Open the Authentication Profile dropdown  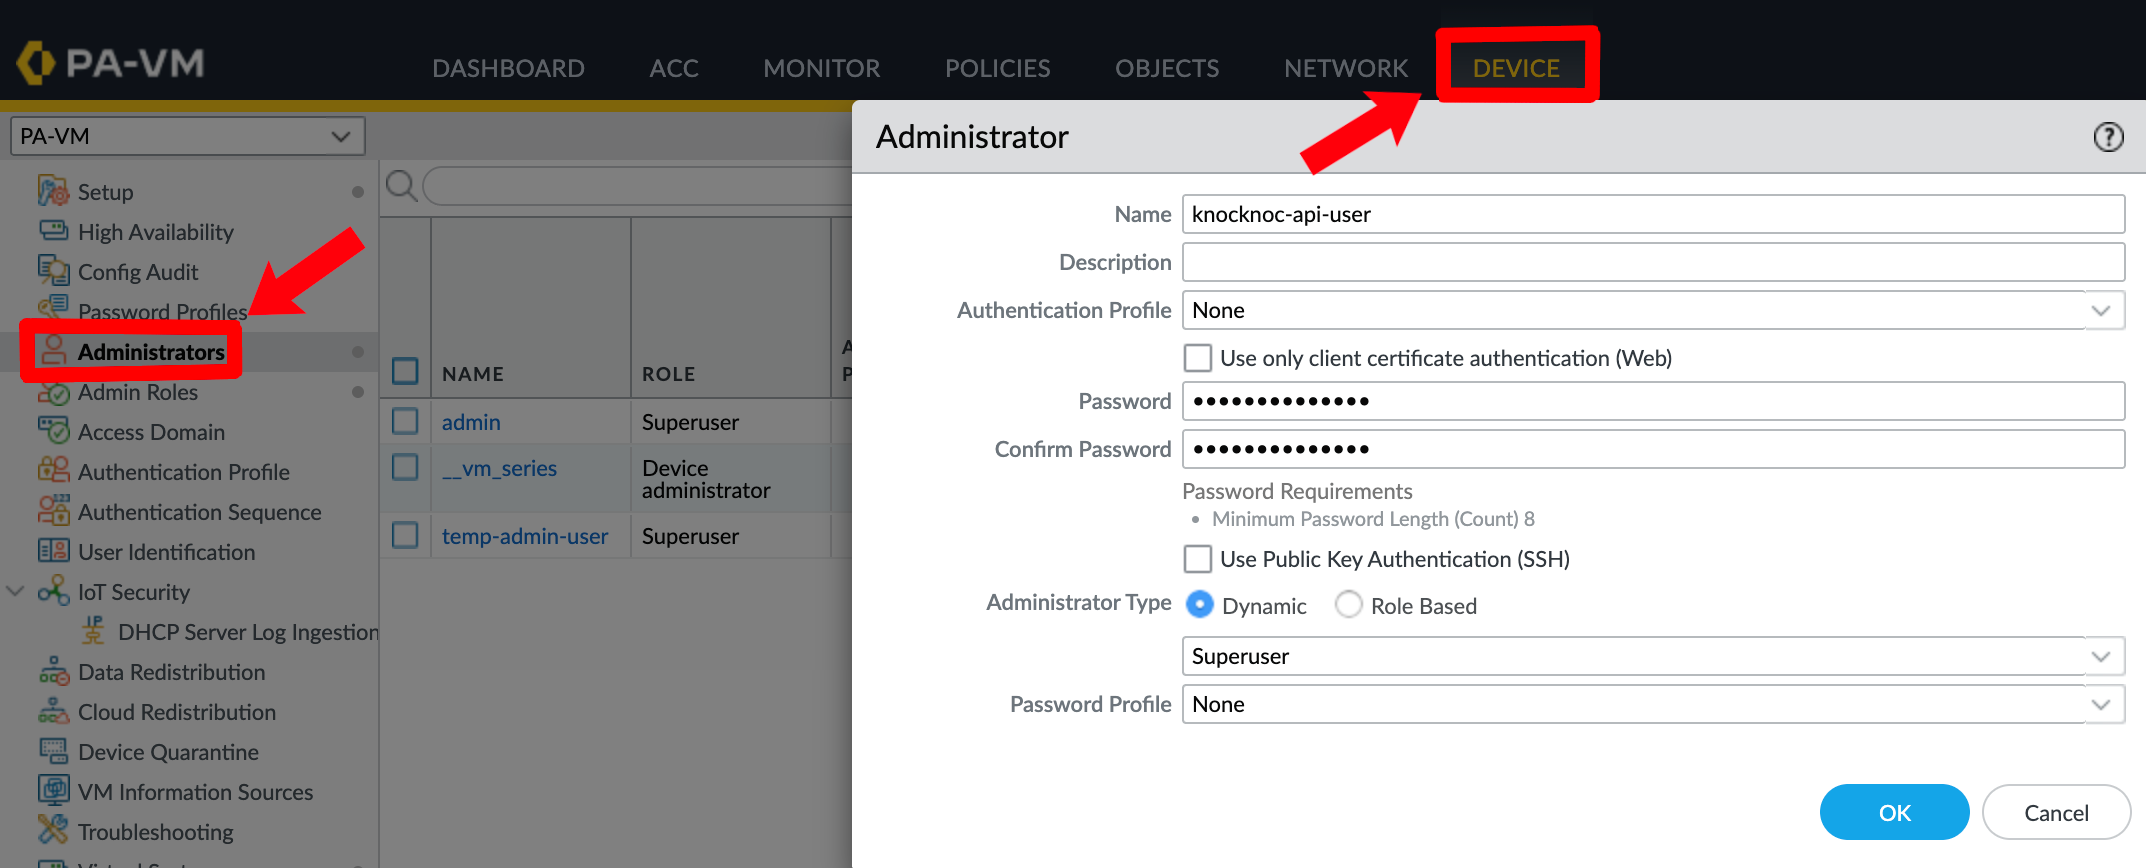coord(2101,310)
